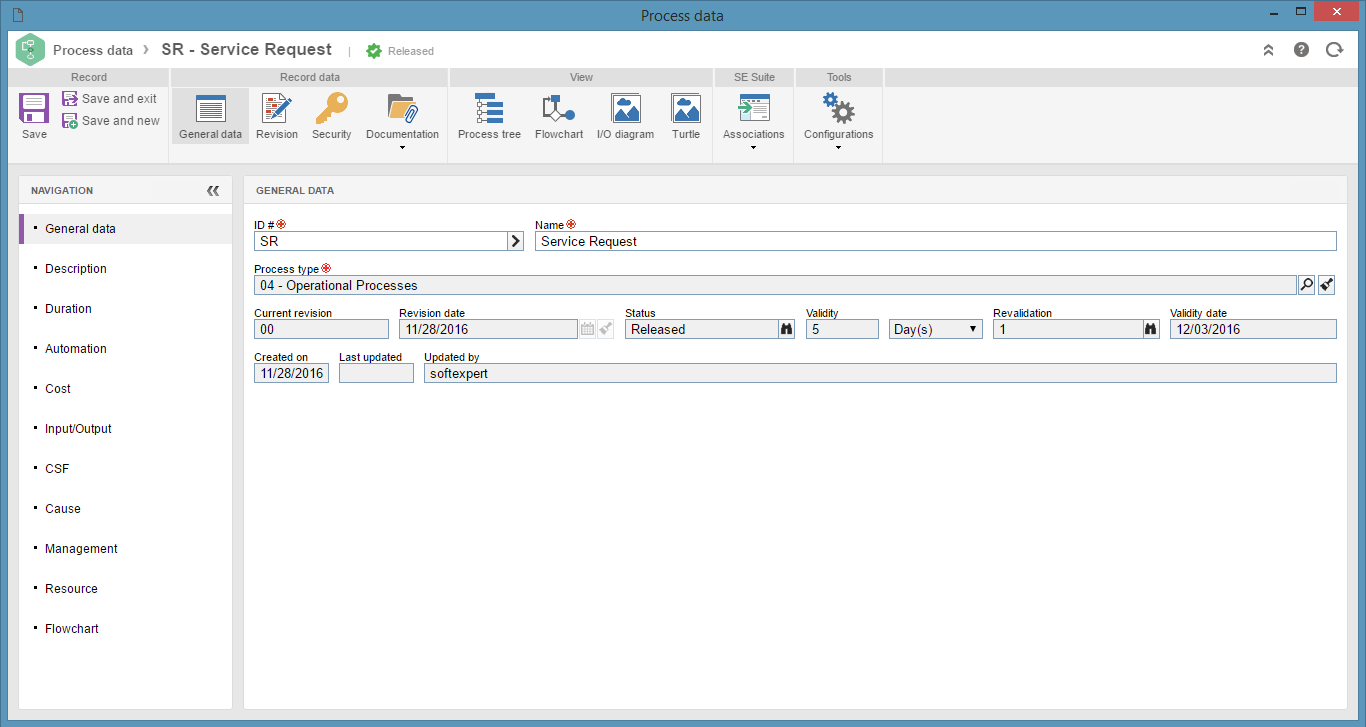
Task: Click the Process type field
Action: click(x=775, y=285)
